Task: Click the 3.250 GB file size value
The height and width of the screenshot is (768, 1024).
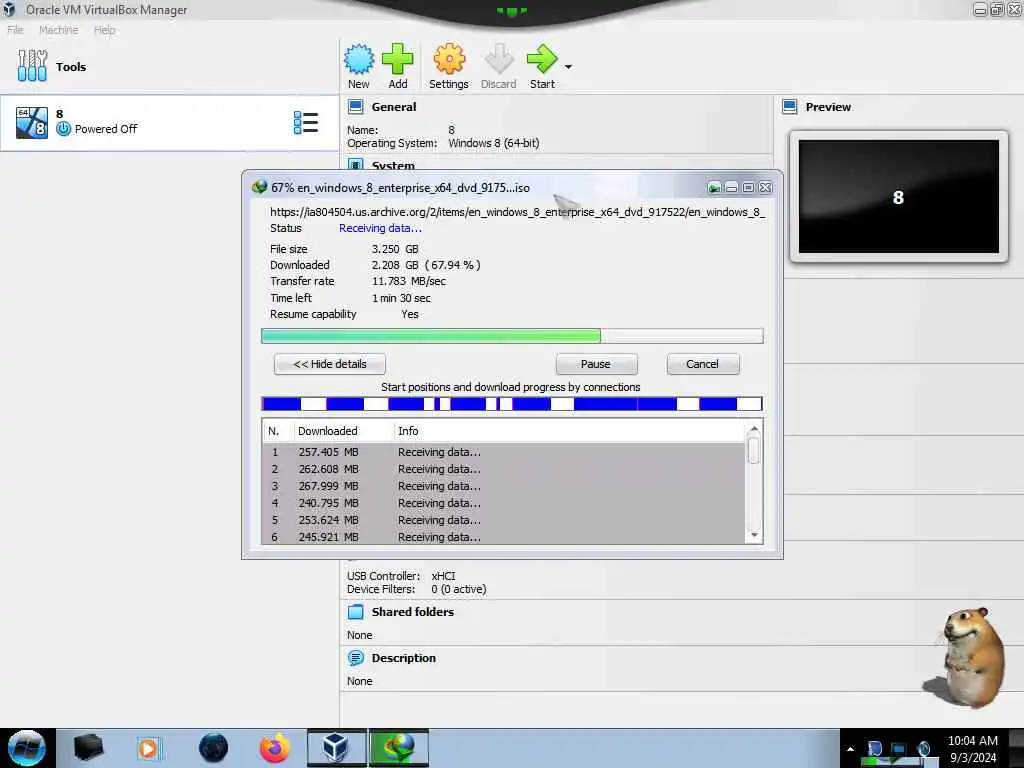Action: [x=395, y=249]
